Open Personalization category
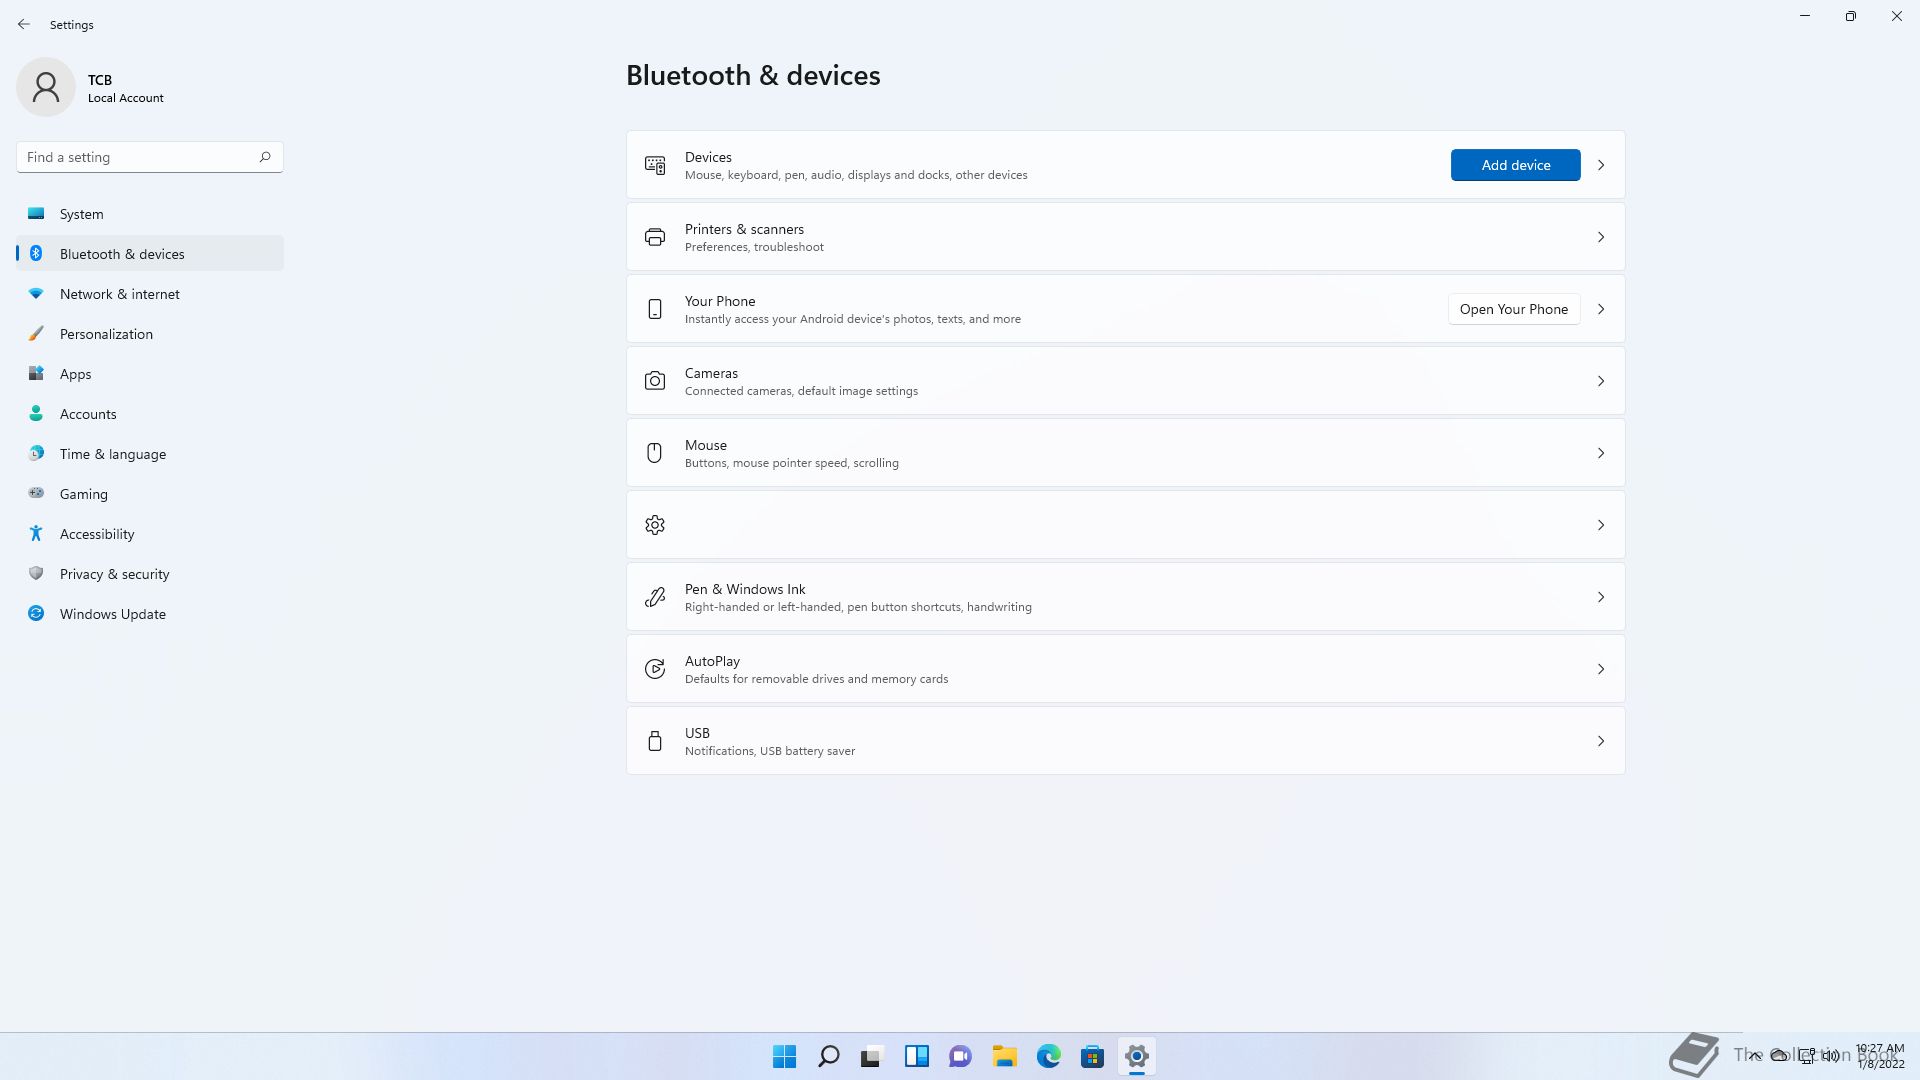This screenshot has width=1920, height=1080. (150, 334)
